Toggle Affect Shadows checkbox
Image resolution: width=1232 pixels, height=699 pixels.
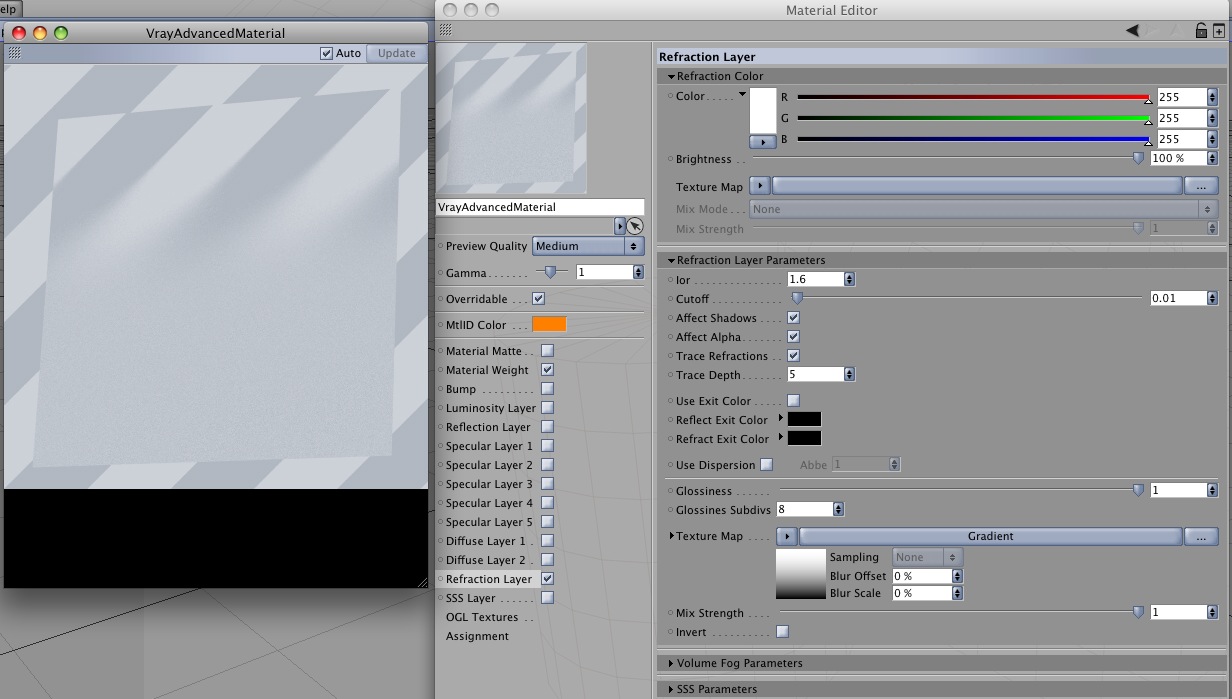[x=793, y=318]
